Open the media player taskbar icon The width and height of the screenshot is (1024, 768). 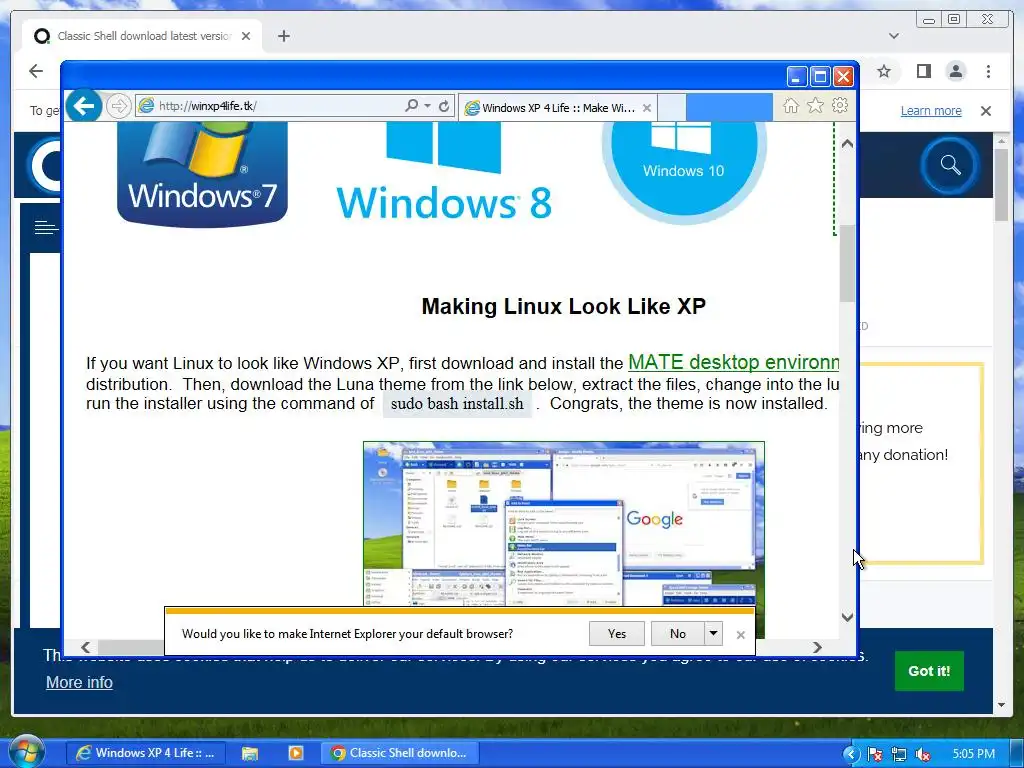296,753
